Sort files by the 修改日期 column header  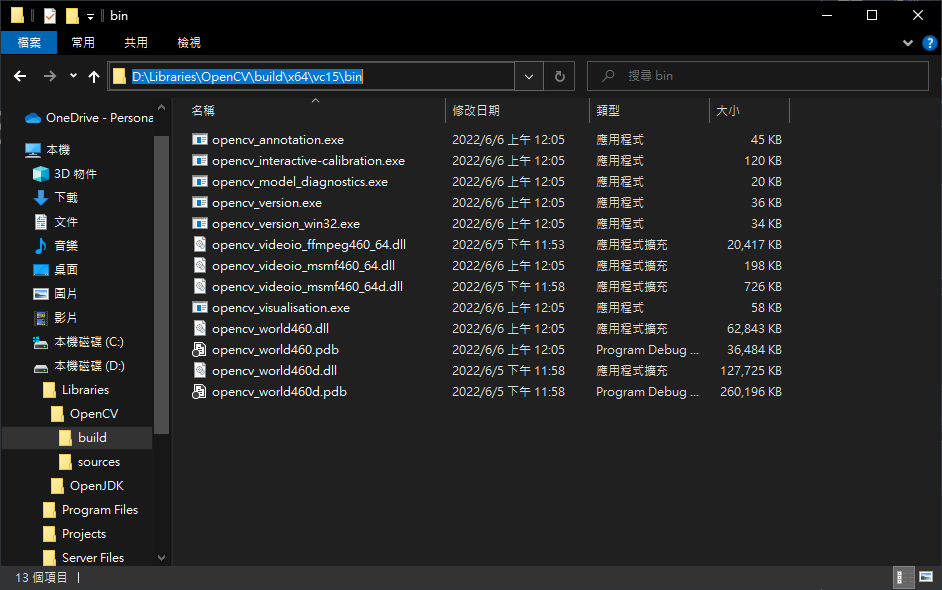click(517, 111)
